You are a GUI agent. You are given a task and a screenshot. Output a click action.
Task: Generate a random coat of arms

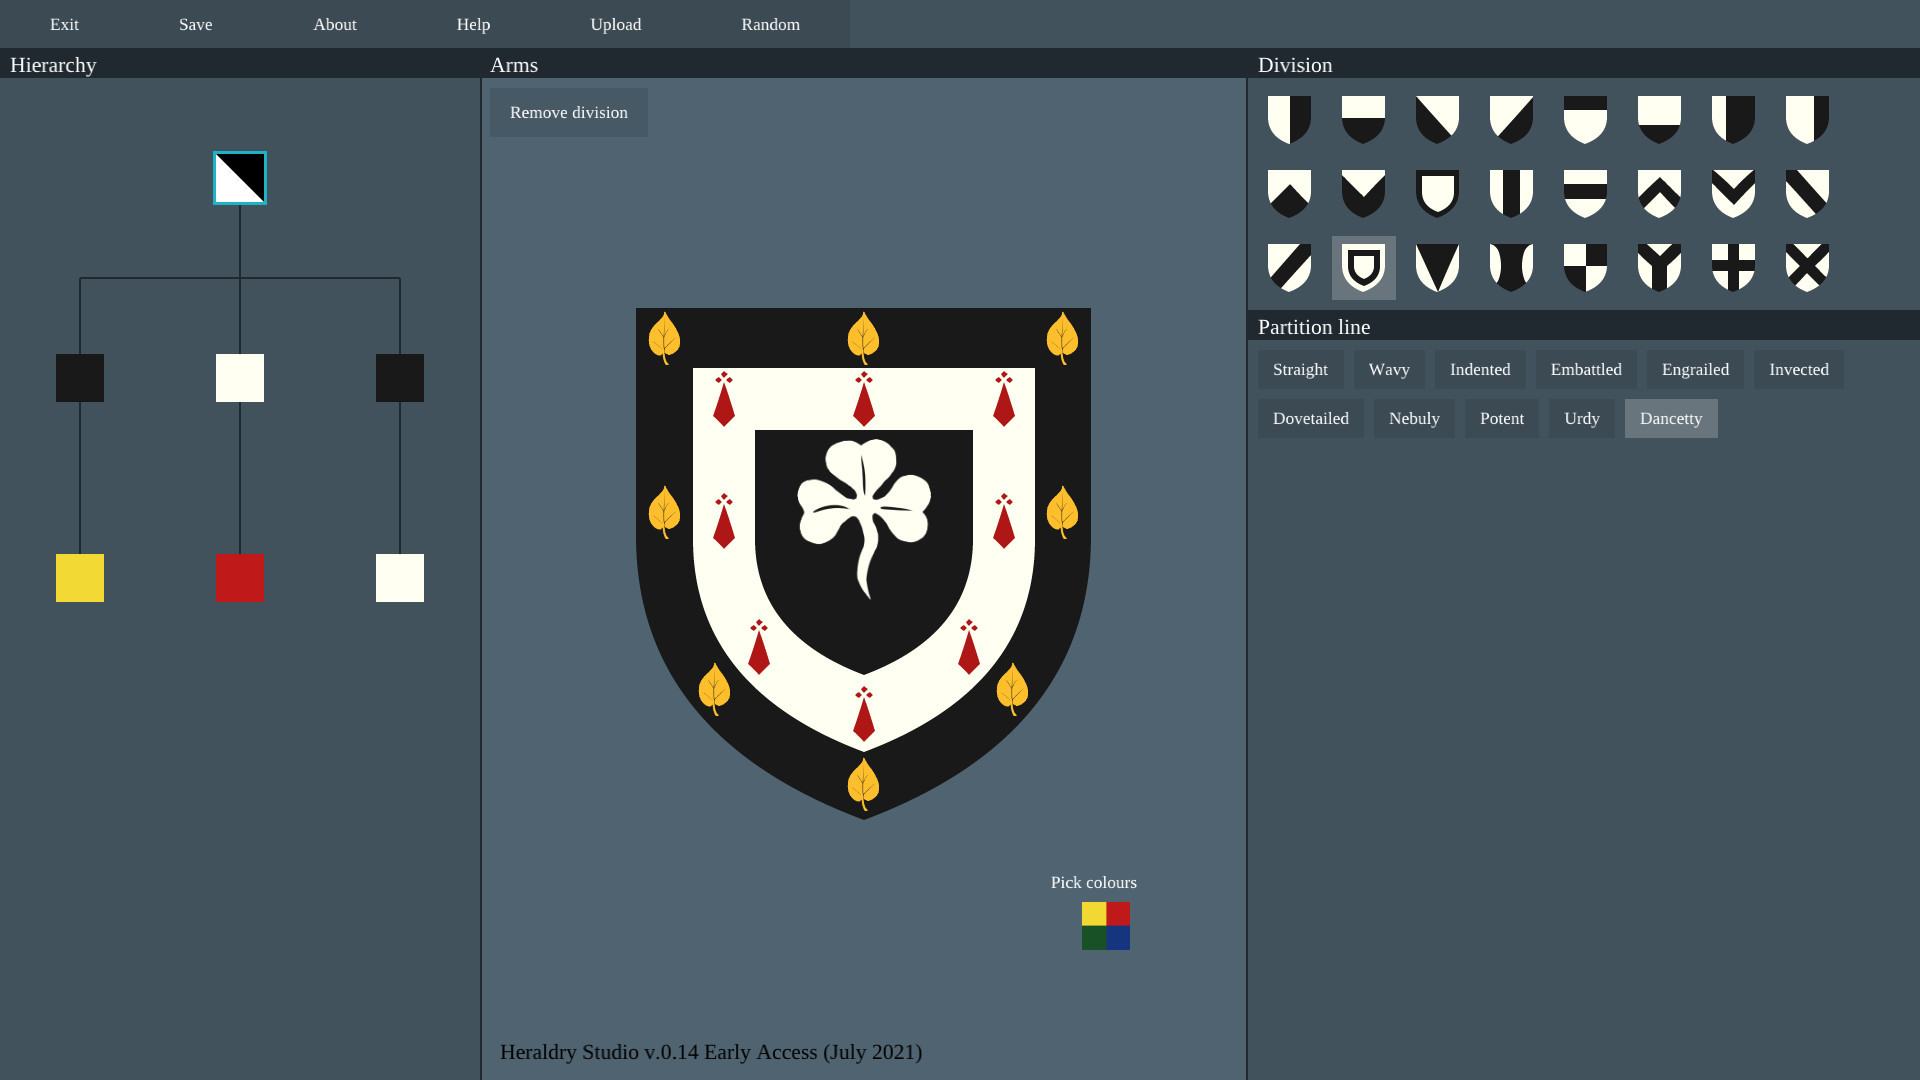tap(770, 24)
